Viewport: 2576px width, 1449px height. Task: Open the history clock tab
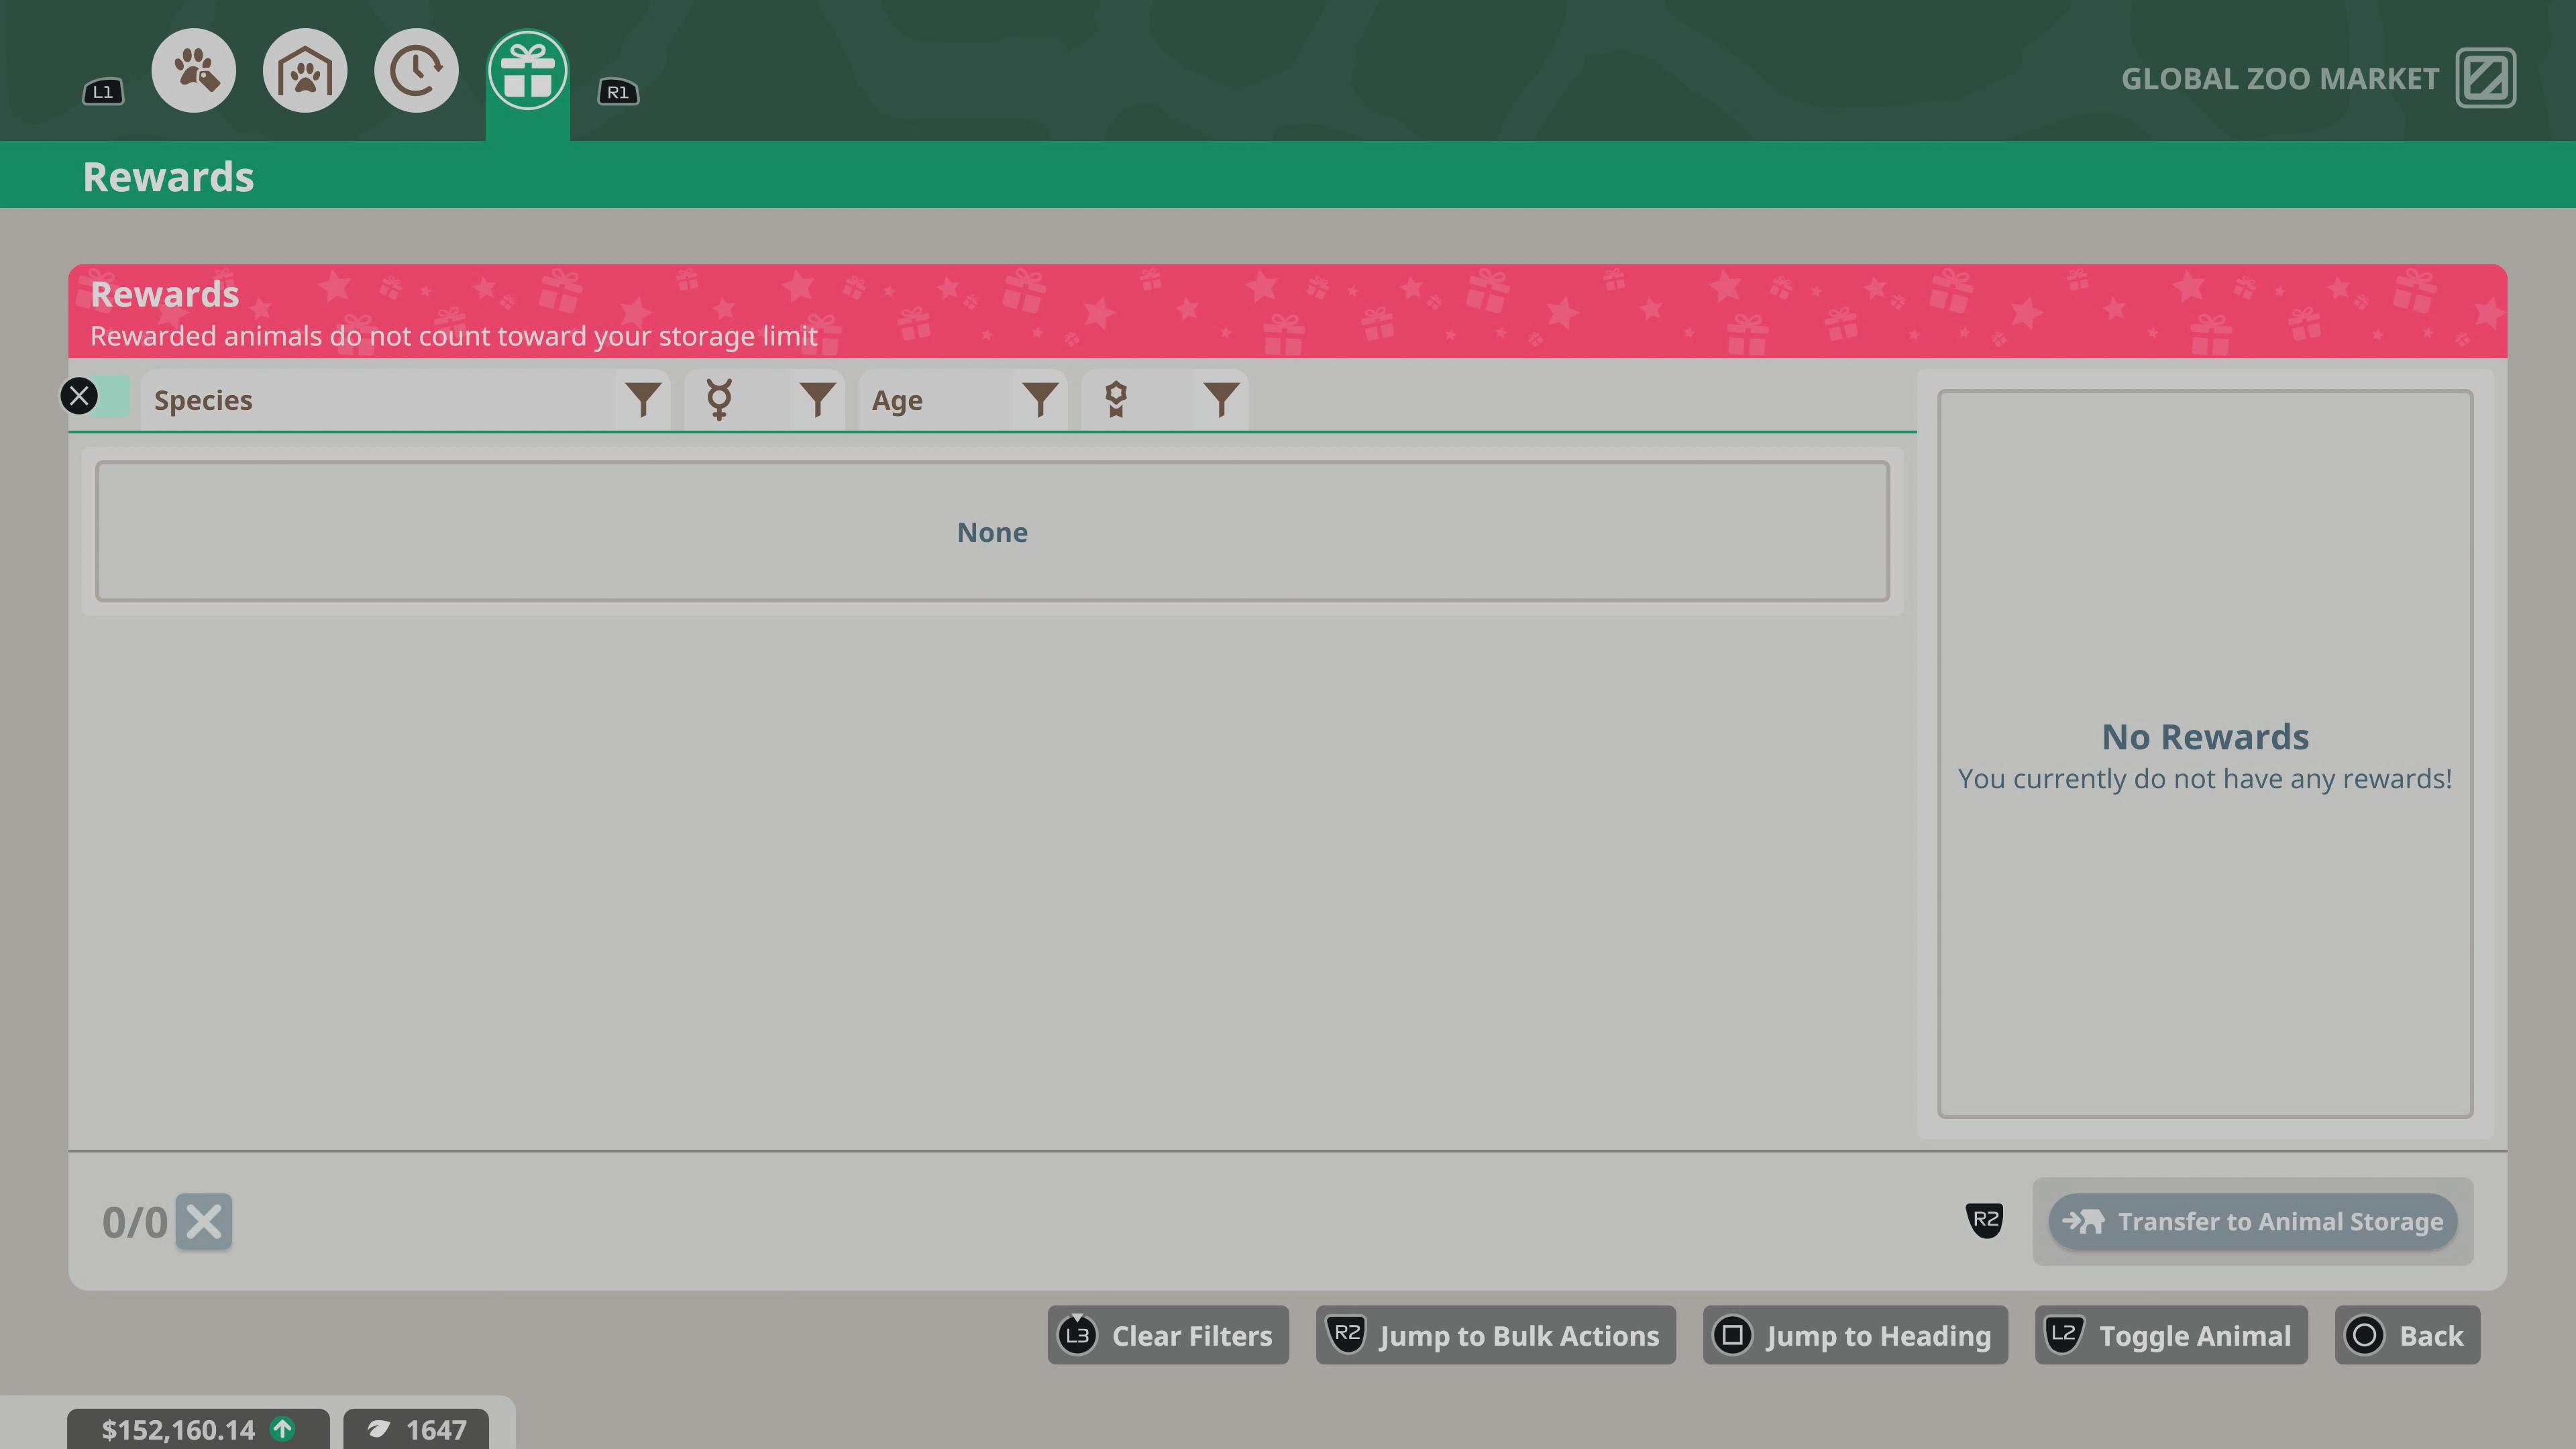pos(416,71)
